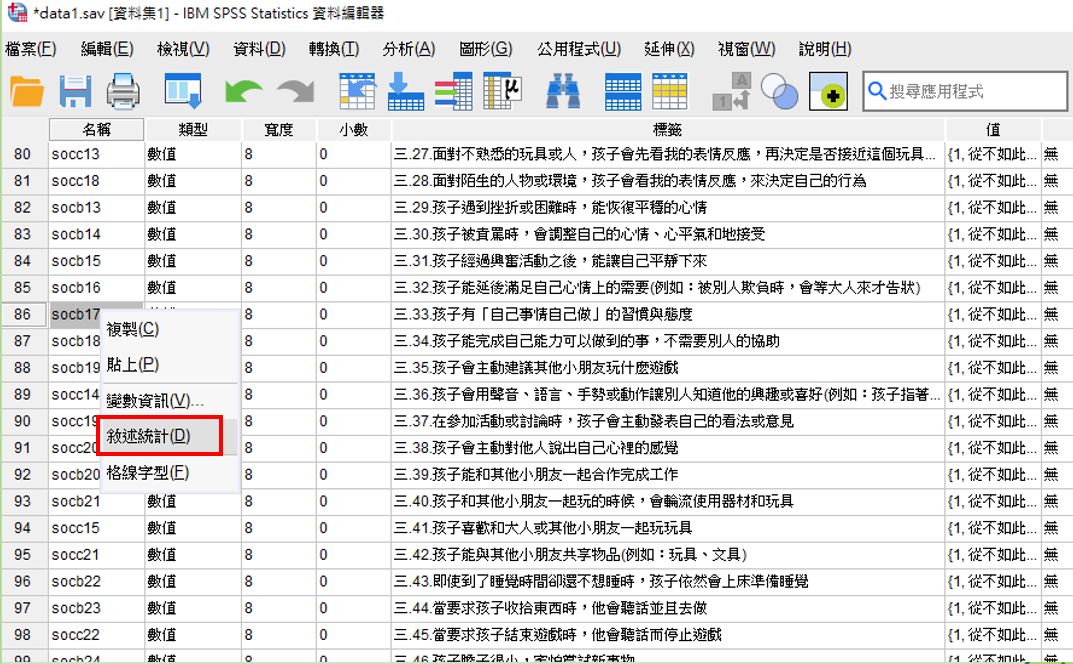Click the 標籤 column header
Image resolution: width=1073 pixels, height=664 pixels.
click(x=667, y=129)
